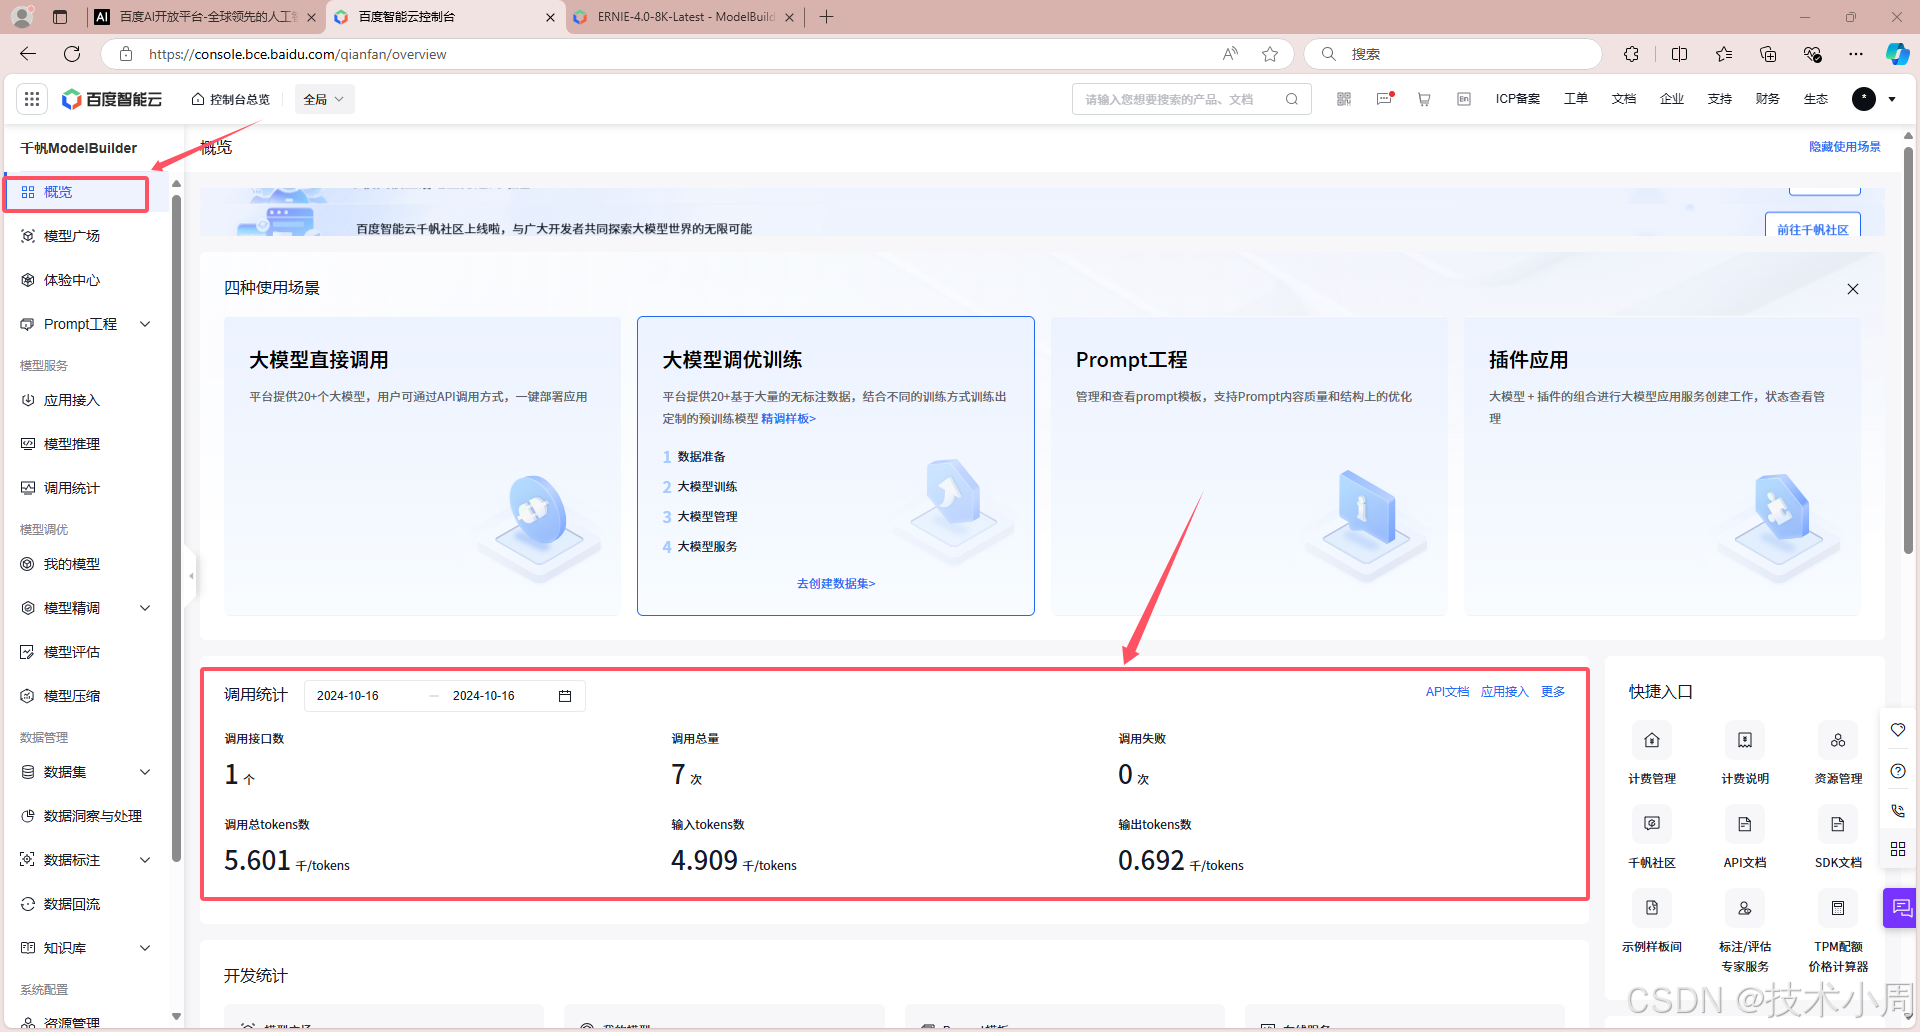Click the main page vertical scrollbar
Image resolution: width=1920 pixels, height=1032 pixels.
[1908, 350]
